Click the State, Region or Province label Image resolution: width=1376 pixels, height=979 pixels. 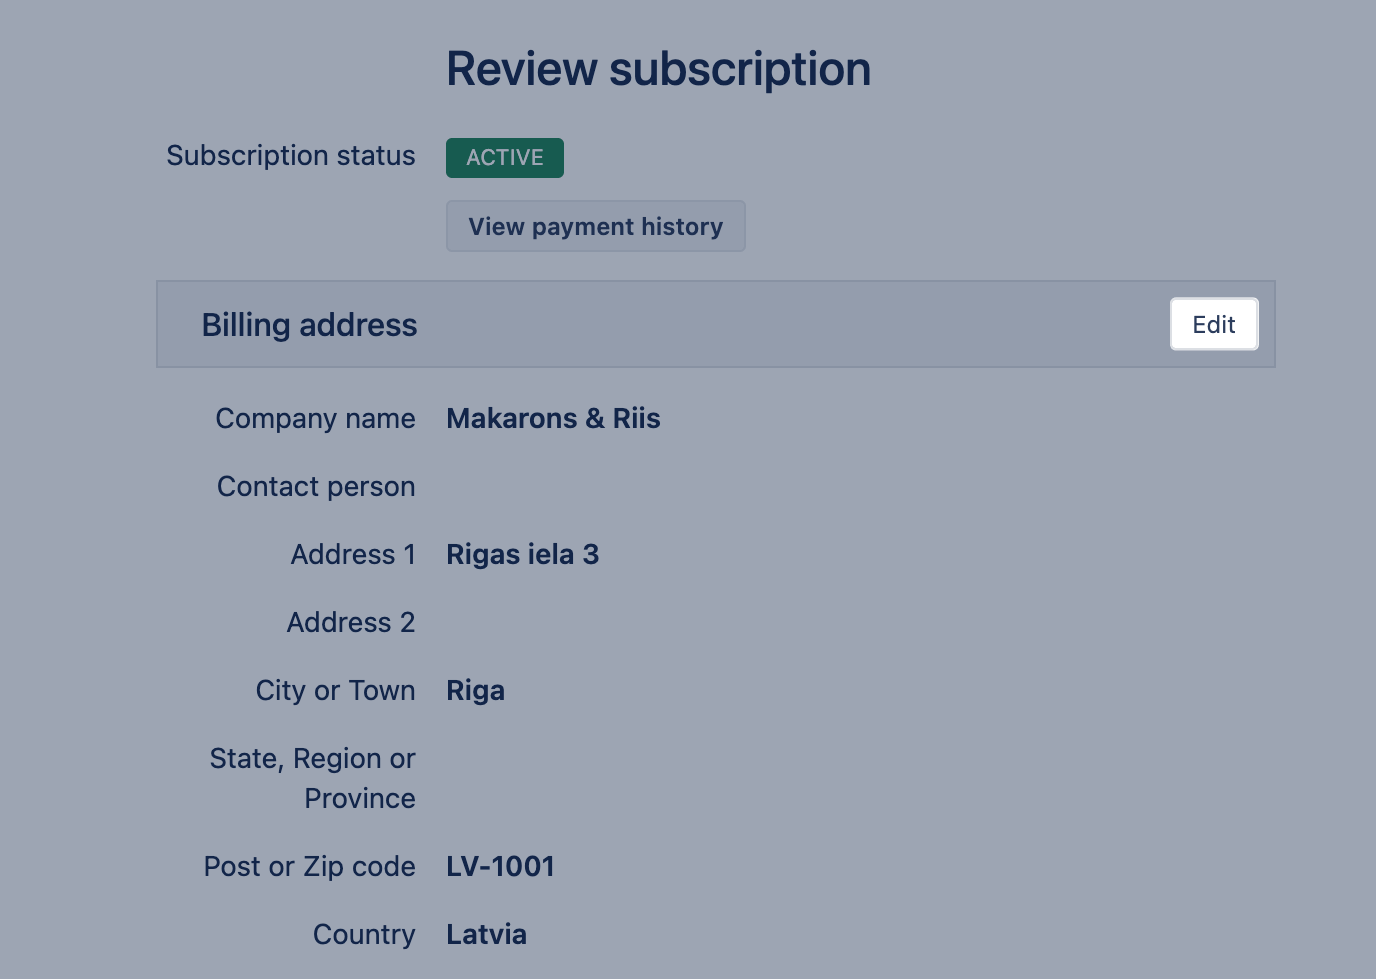312,778
